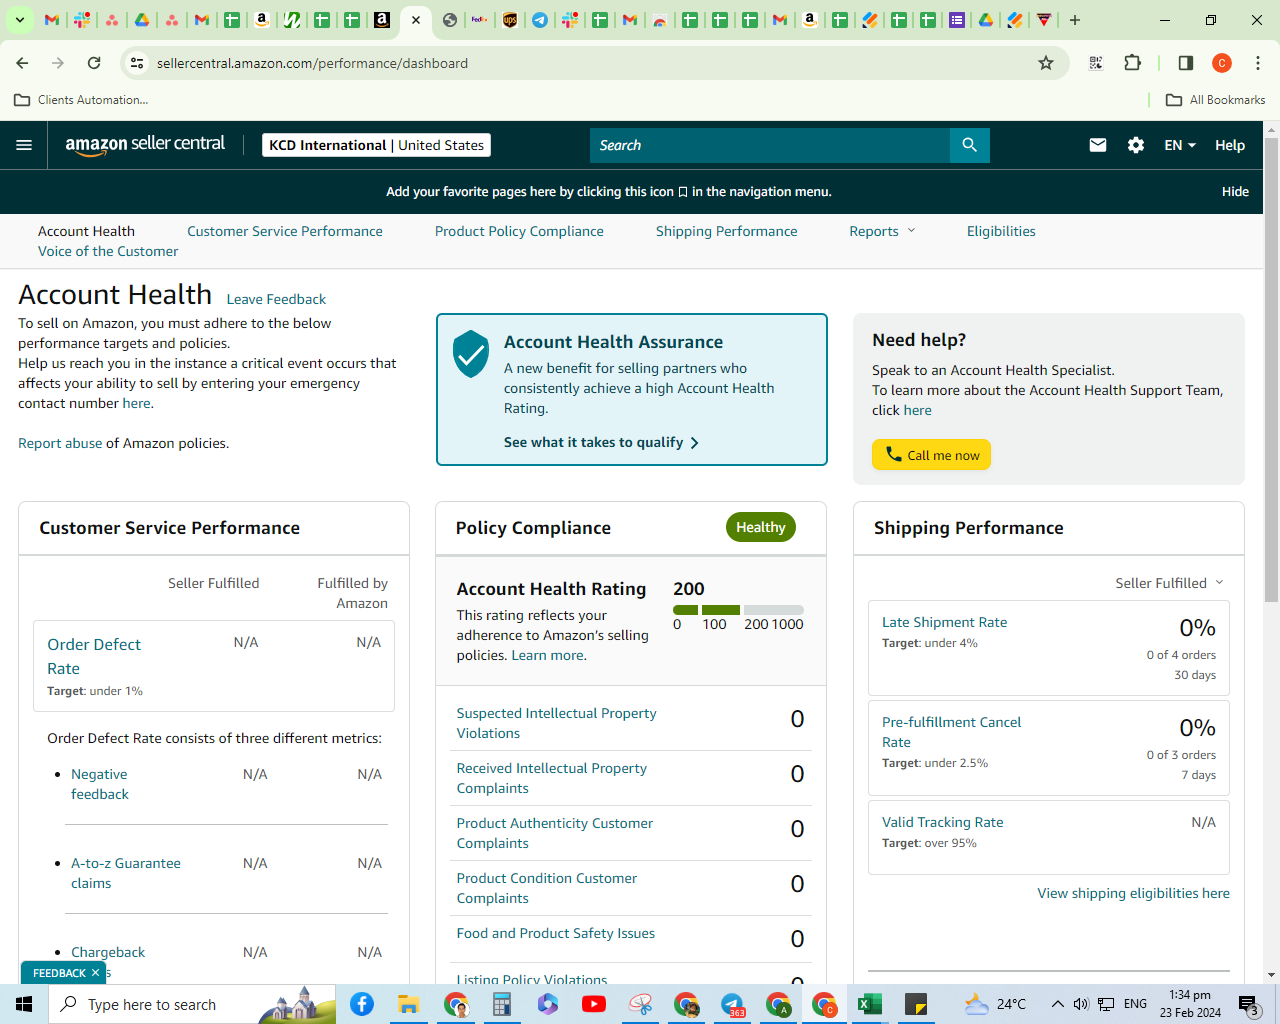Image resolution: width=1280 pixels, height=1024 pixels.
Task: Switch to Customer Service Performance tab
Action: 285,231
